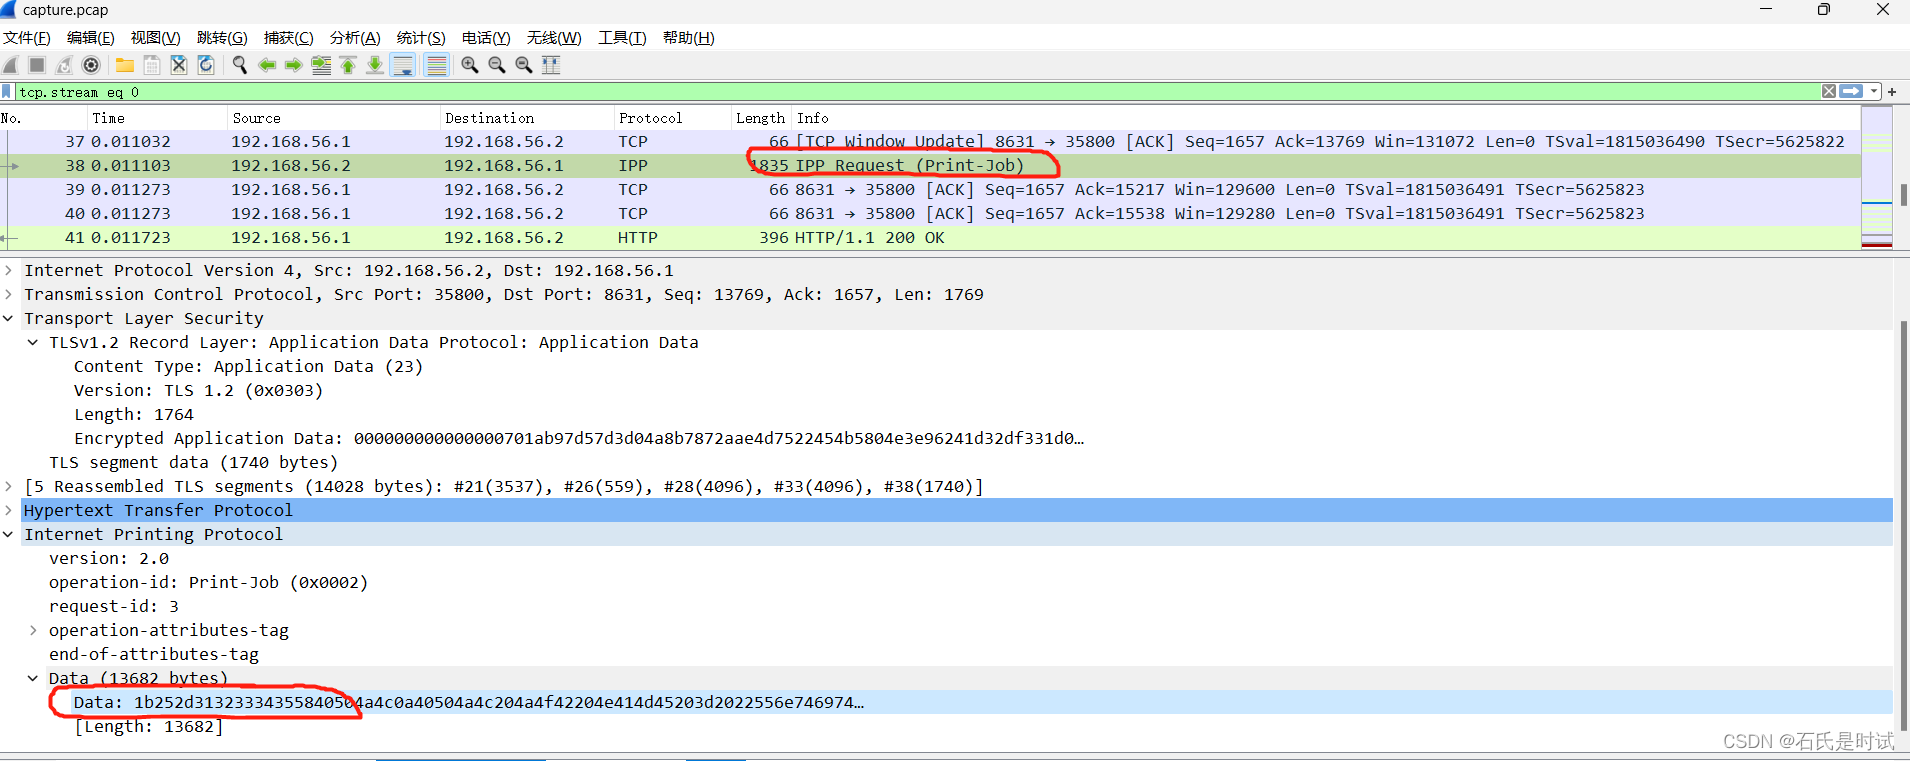The height and width of the screenshot is (761, 1910).
Task: Select packet 37 TCP Window Update row
Action: pos(930,142)
